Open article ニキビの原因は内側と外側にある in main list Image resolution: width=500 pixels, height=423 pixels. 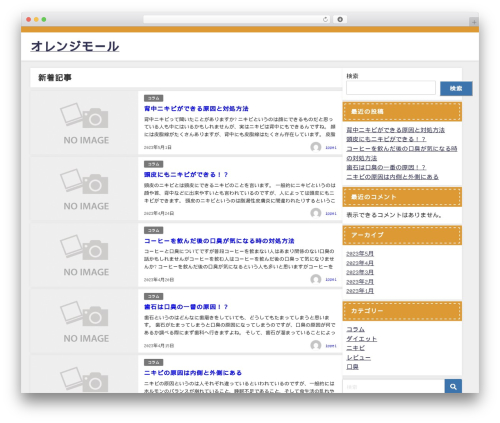pos(193,373)
